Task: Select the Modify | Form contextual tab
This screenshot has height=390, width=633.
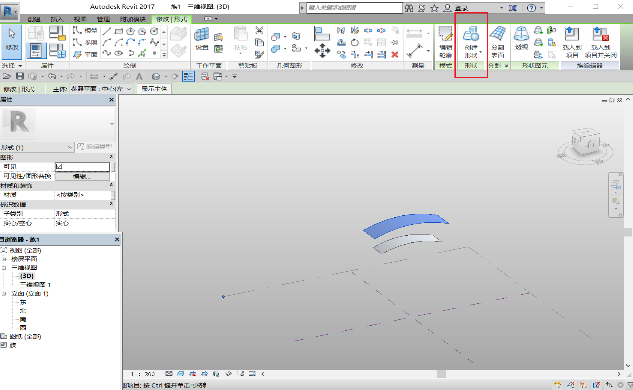Action: [172, 19]
